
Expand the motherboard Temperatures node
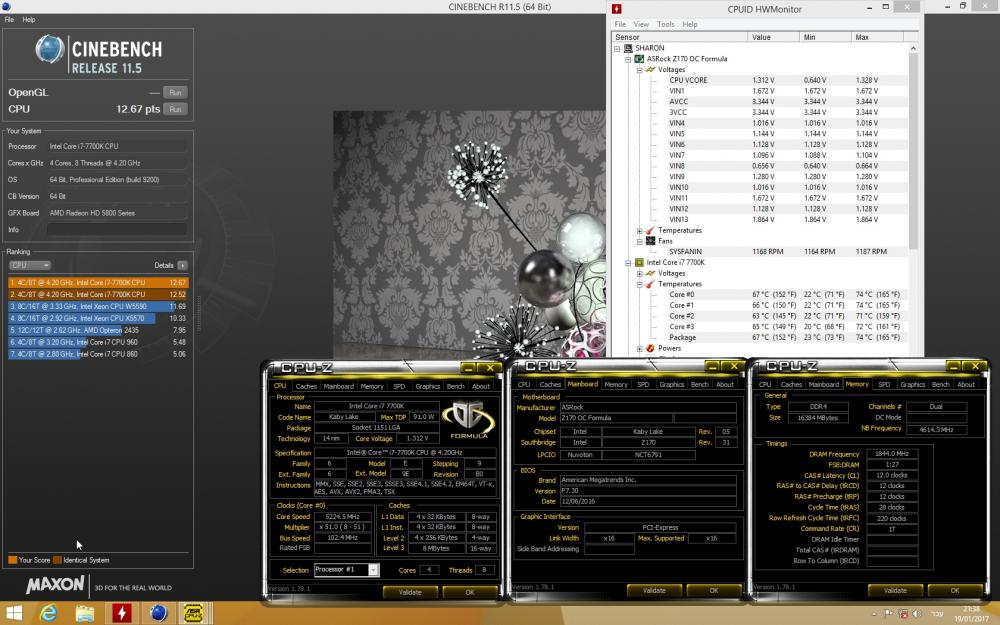(x=640, y=230)
